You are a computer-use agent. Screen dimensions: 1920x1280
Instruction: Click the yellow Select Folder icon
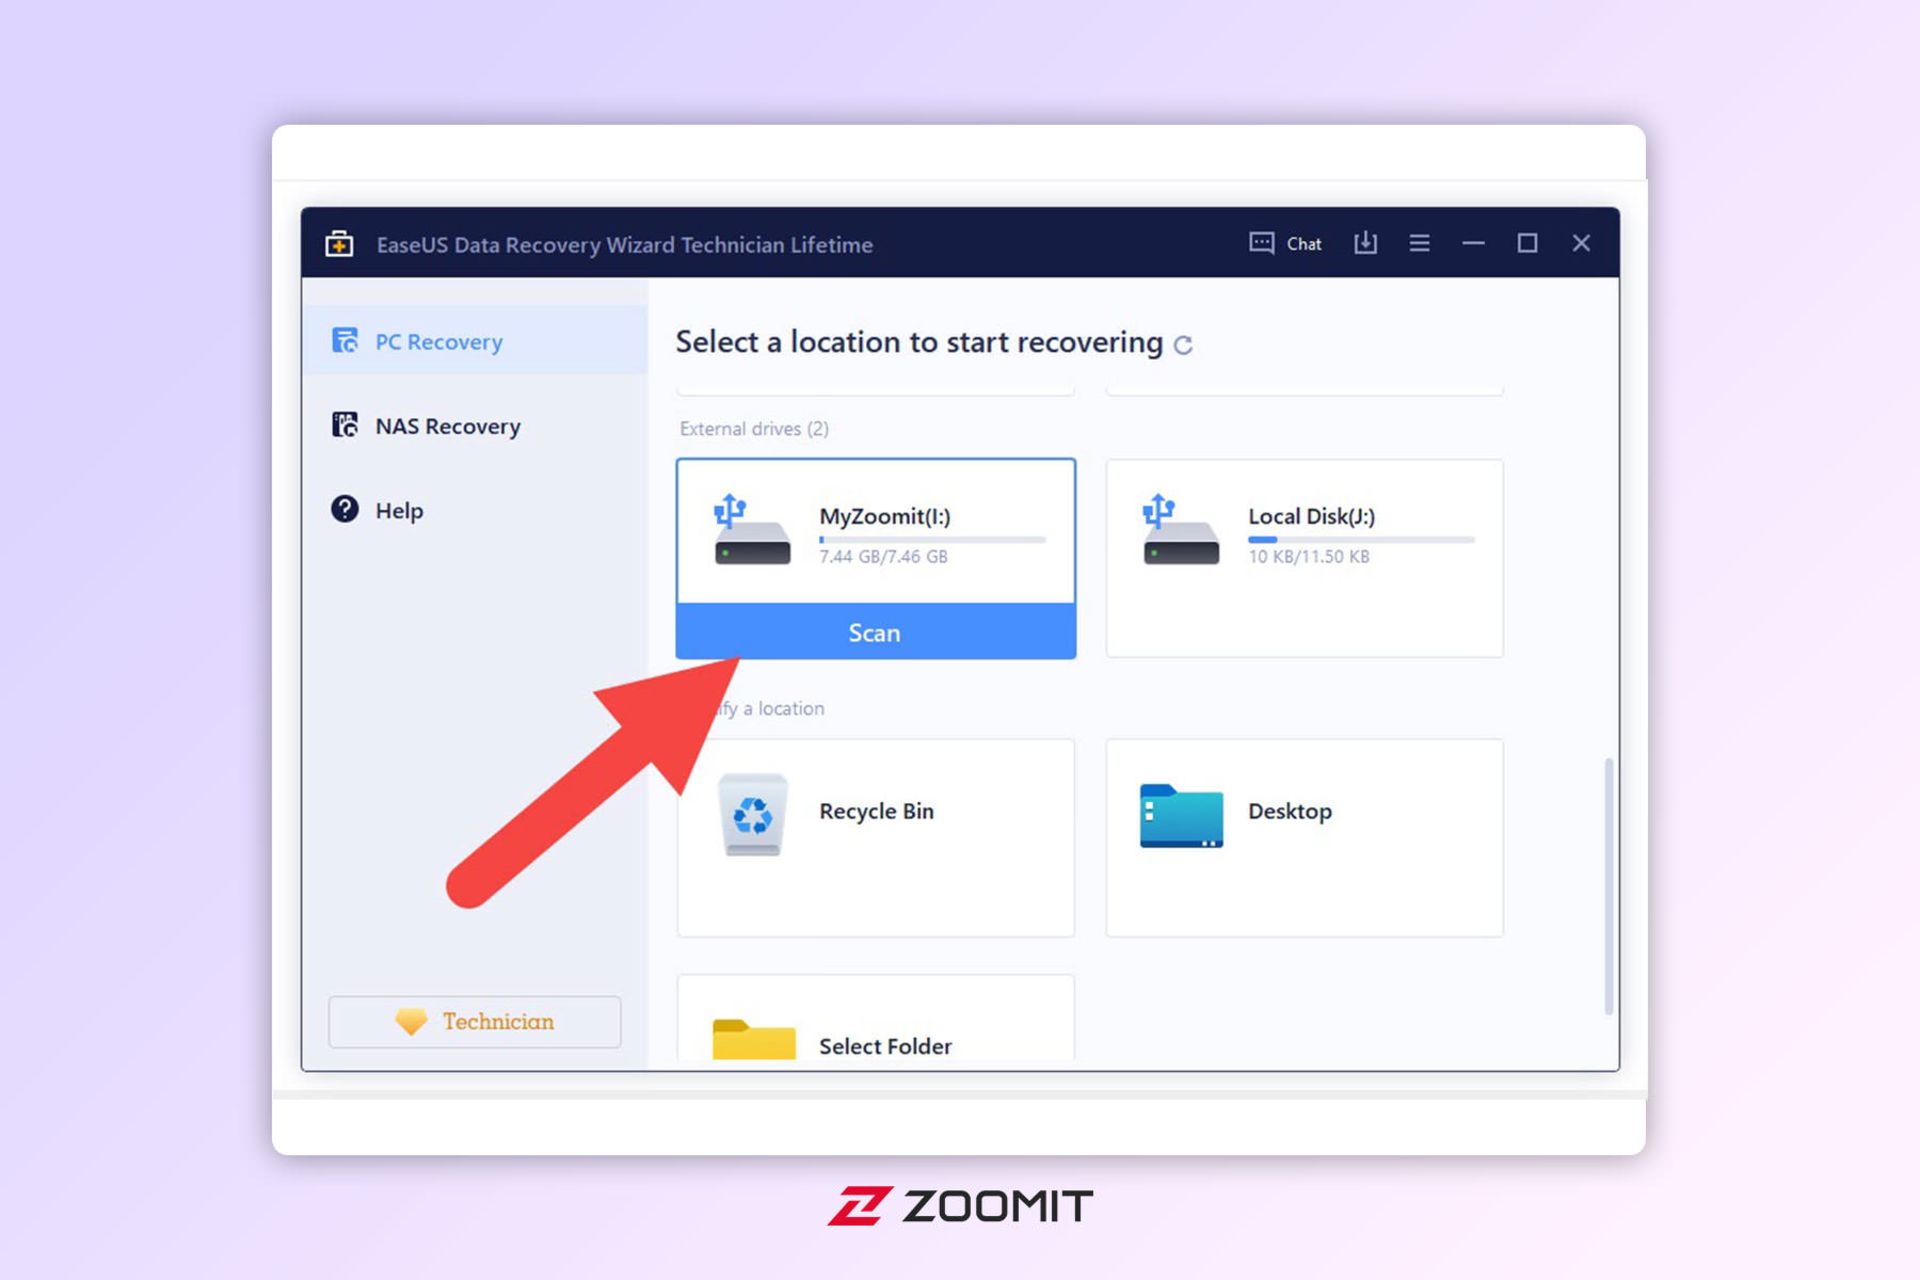(754, 1040)
